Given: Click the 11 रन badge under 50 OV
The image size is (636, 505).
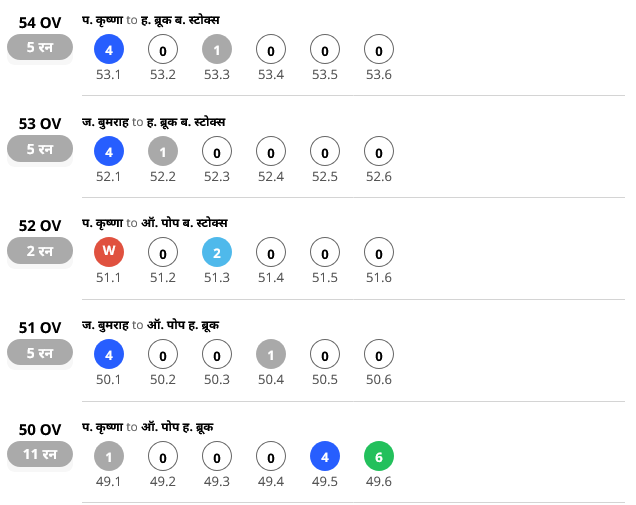Looking at the screenshot, I should click(x=40, y=454).
